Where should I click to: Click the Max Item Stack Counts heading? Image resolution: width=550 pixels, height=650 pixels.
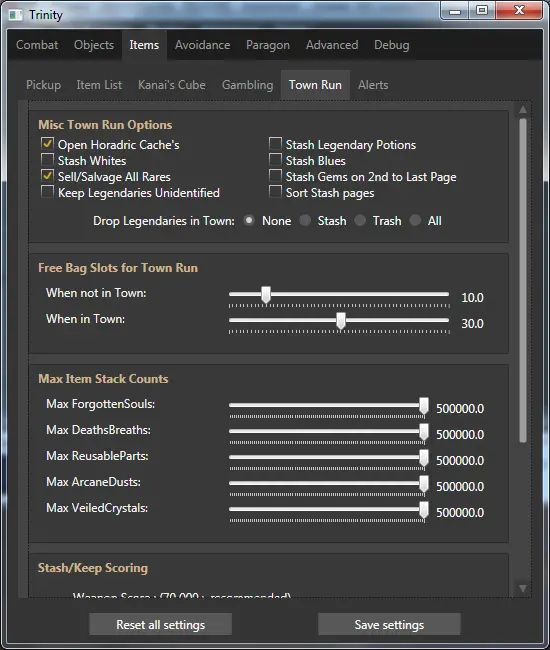coord(103,379)
